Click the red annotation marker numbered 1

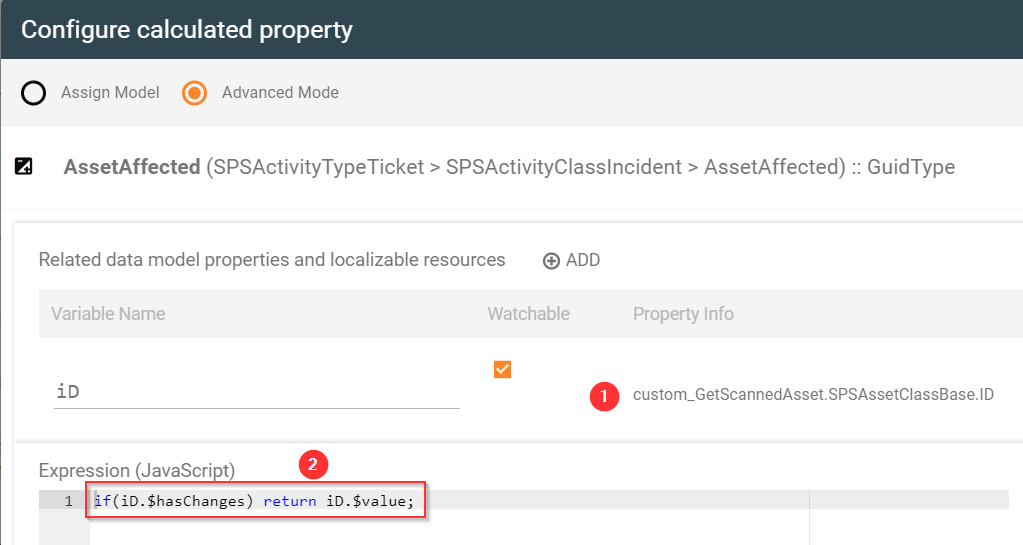[x=602, y=396]
